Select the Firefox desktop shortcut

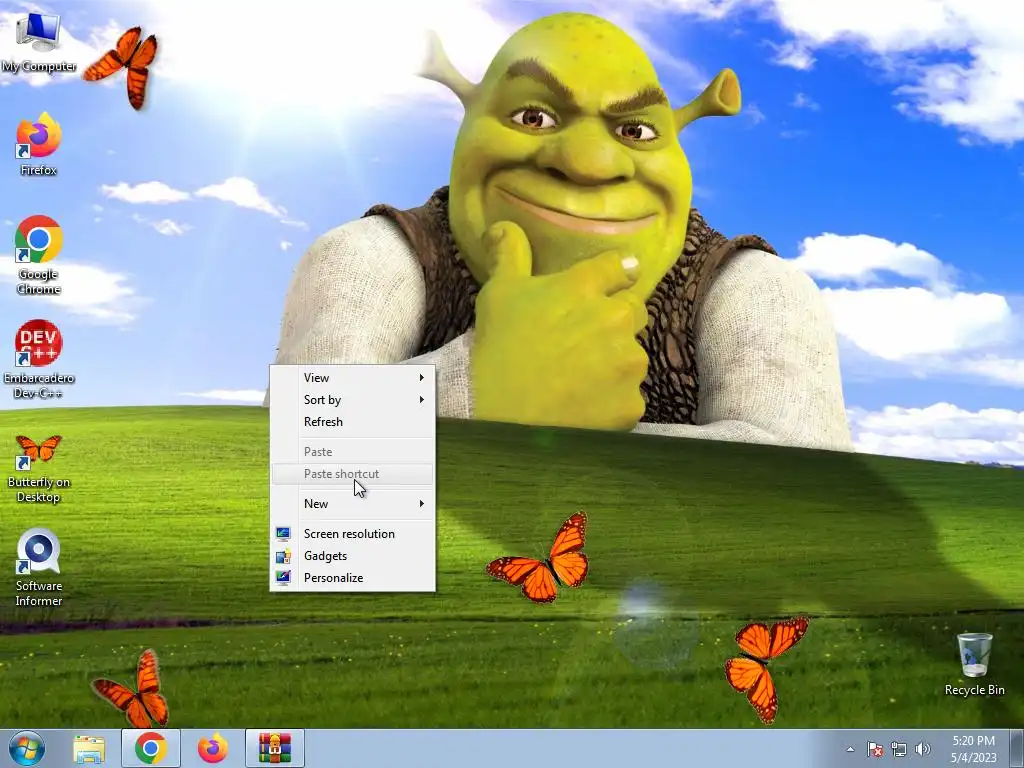click(38, 144)
